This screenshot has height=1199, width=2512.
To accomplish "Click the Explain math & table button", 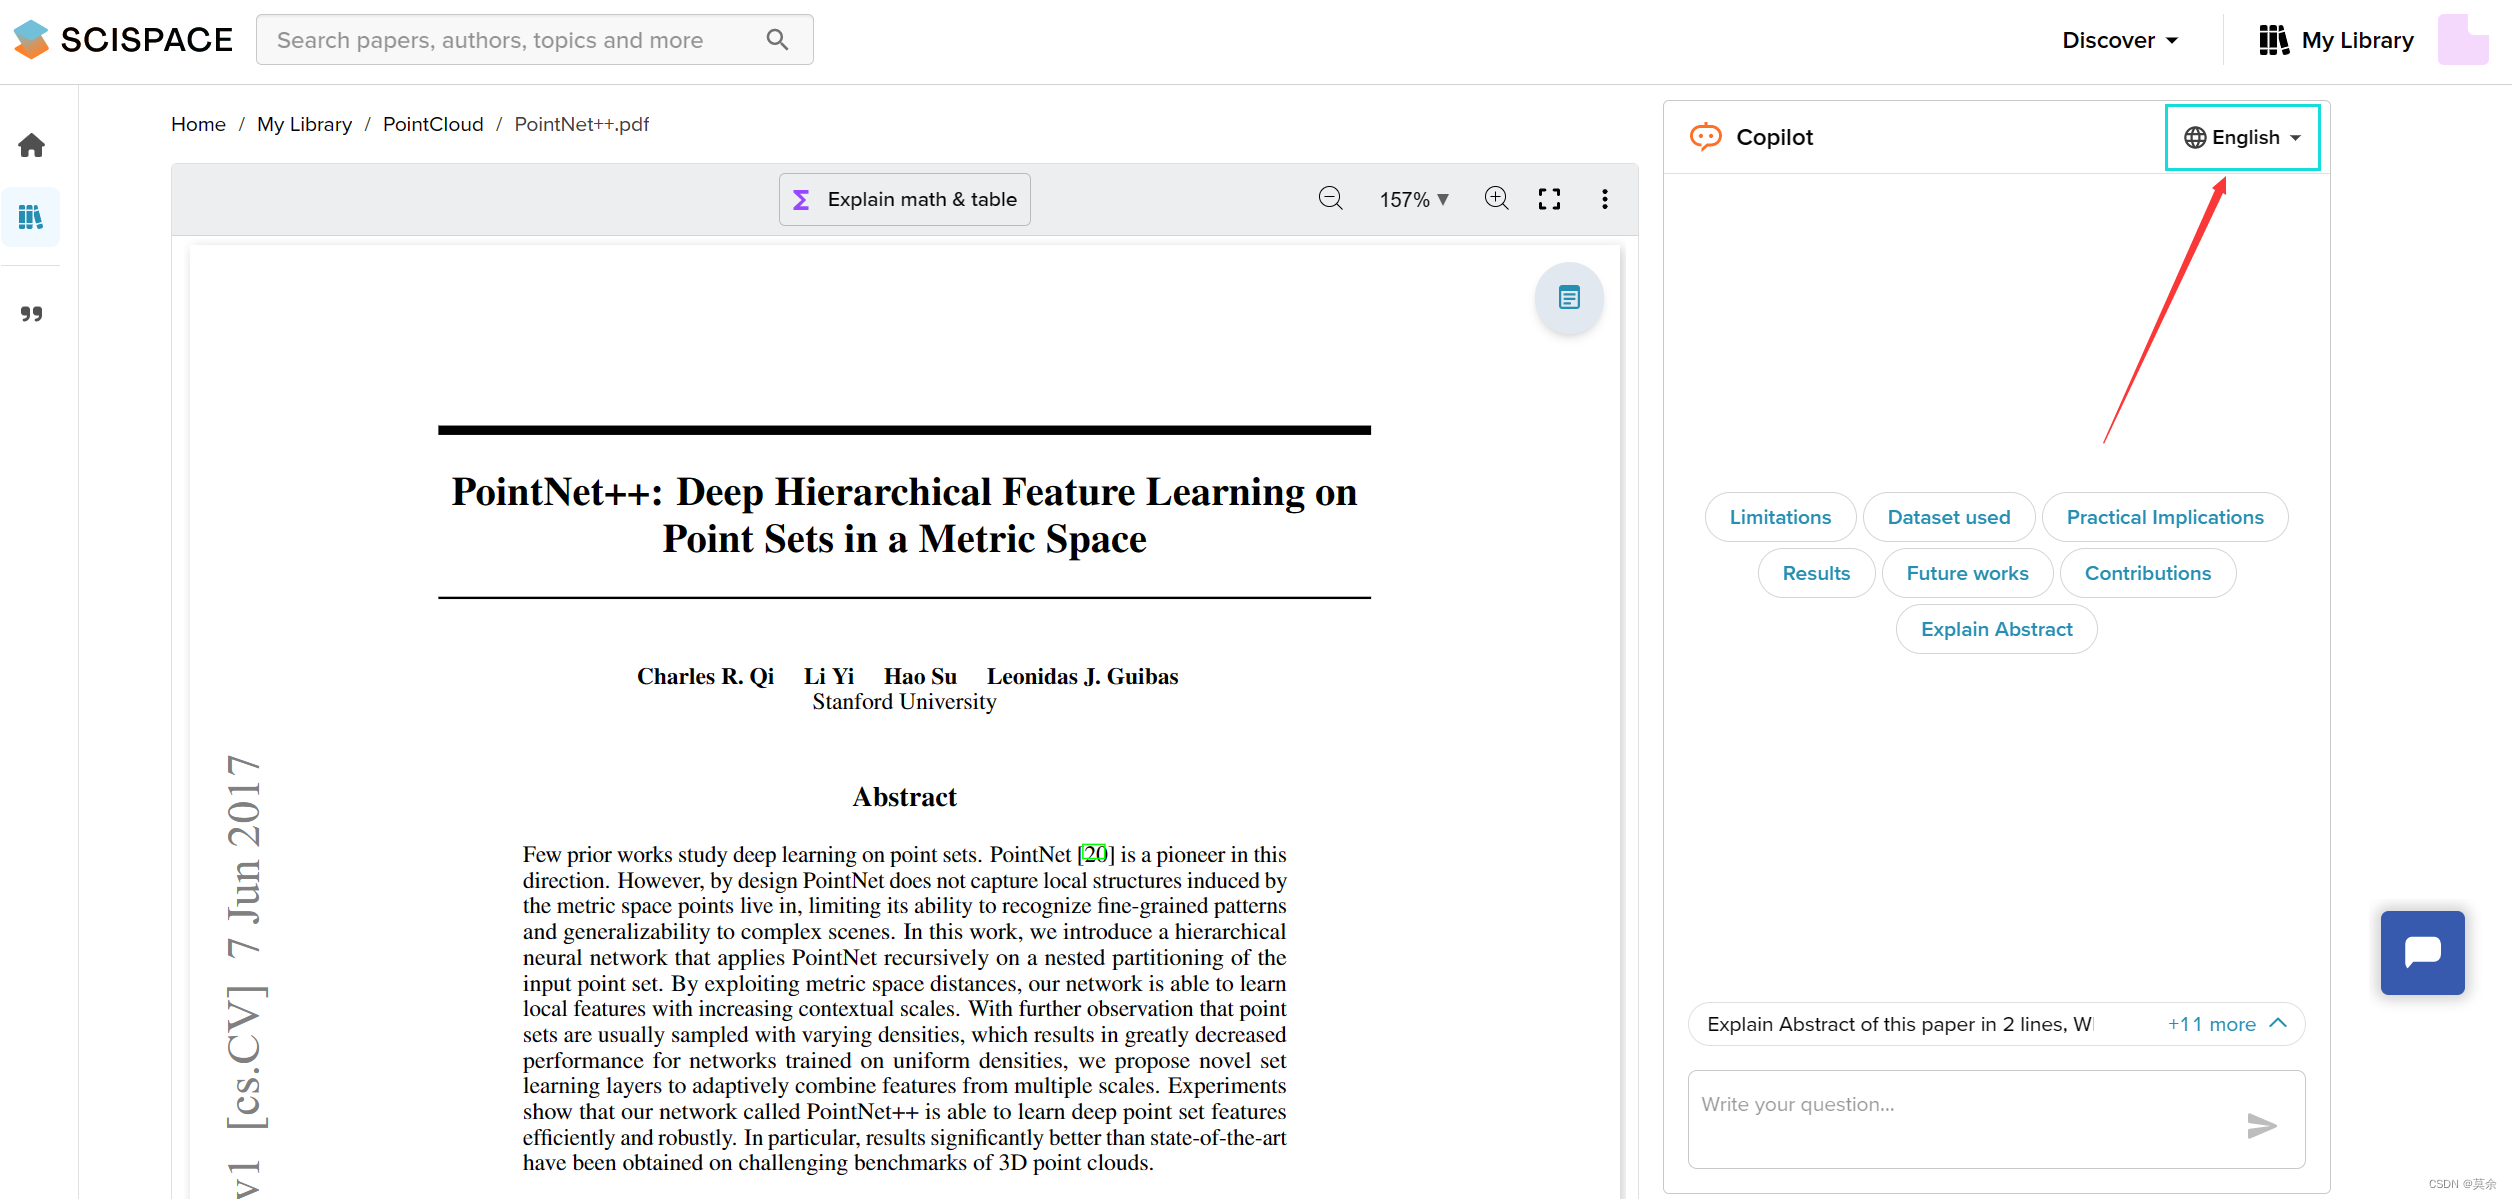I will (x=904, y=200).
